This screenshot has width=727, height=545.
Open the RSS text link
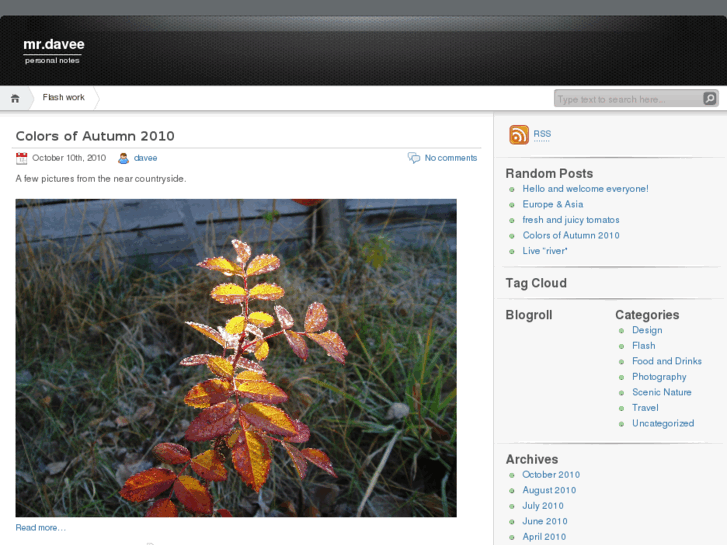pyautogui.click(x=542, y=134)
